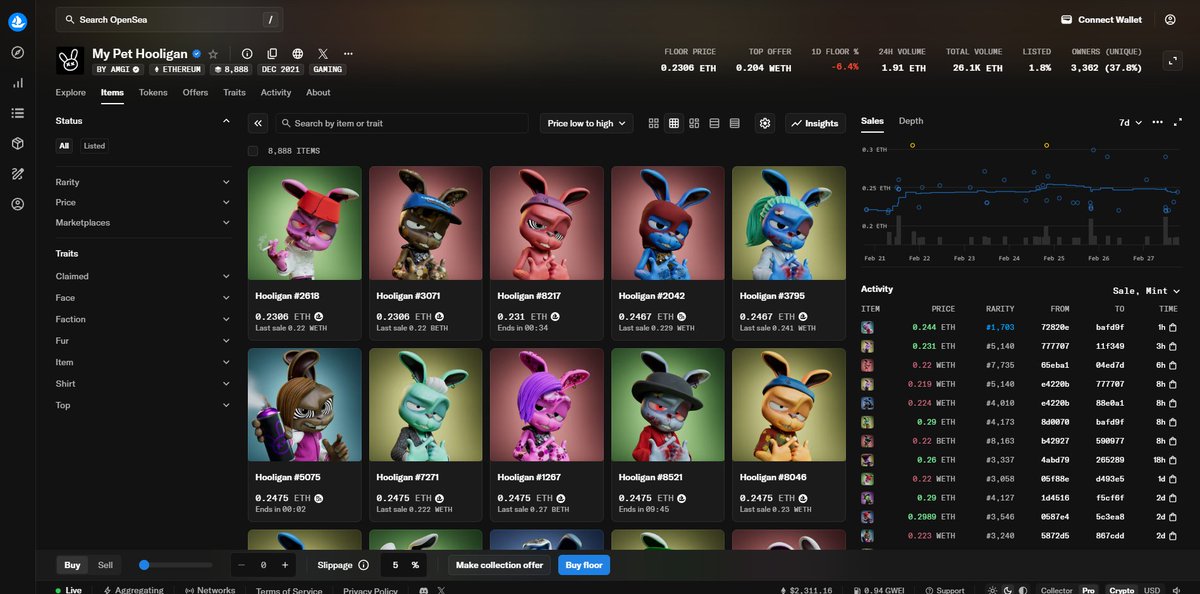Open the 7d chart time range dropdown

click(x=1129, y=122)
